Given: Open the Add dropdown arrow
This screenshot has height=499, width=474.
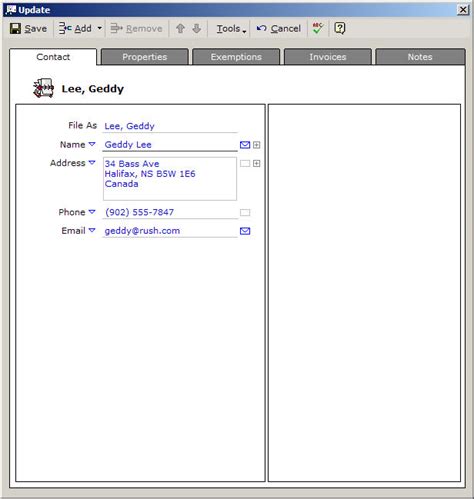Looking at the screenshot, I should click(99, 29).
